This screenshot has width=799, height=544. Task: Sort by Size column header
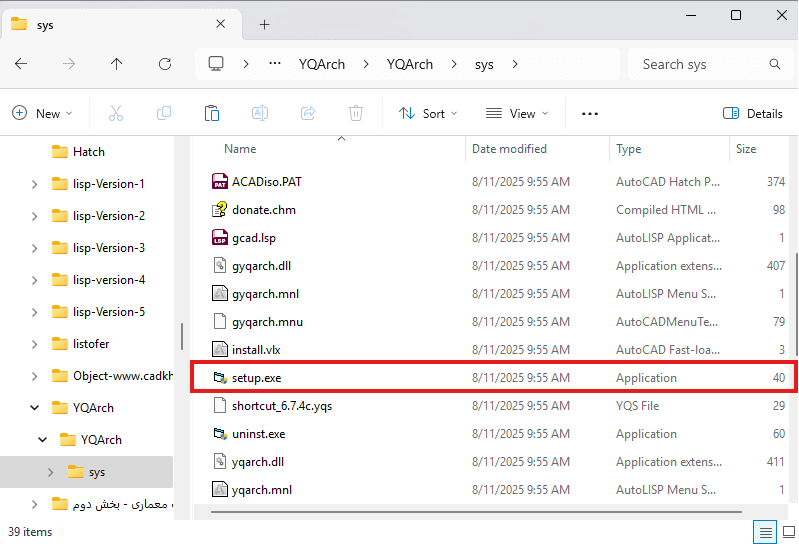point(745,149)
